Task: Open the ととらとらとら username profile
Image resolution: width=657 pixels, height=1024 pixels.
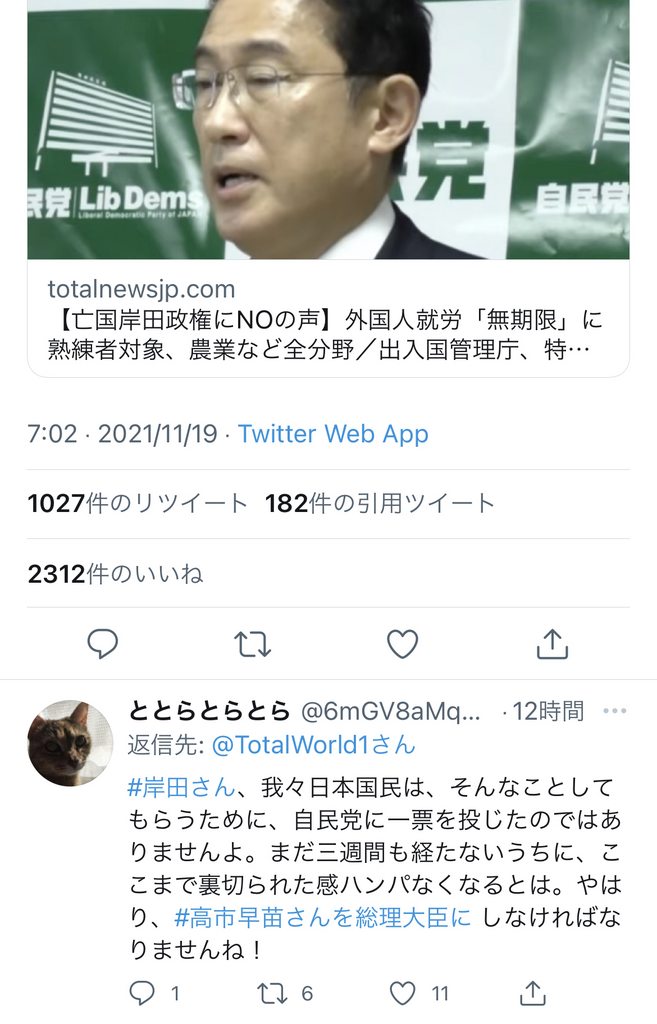Action: (x=209, y=711)
